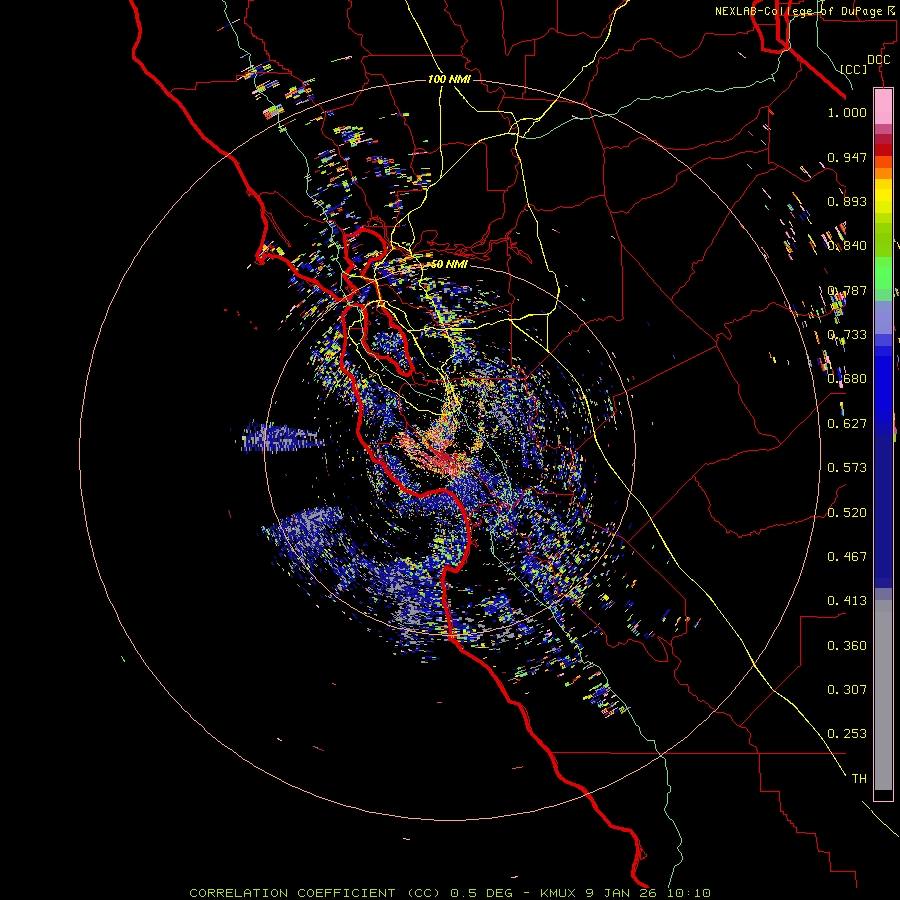Viewport: 900px width, 900px height.
Task: Click the 0.840 scale value
Action: [x=847, y=246]
